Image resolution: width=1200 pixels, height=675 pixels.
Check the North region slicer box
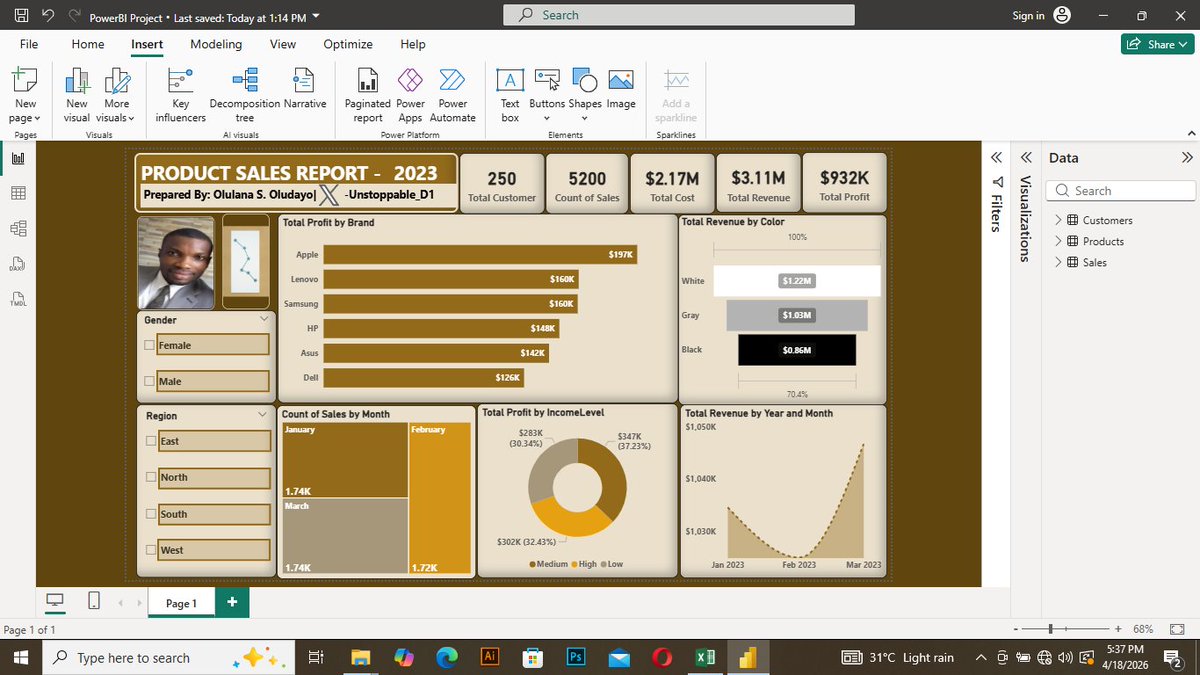[x=150, y=477]
